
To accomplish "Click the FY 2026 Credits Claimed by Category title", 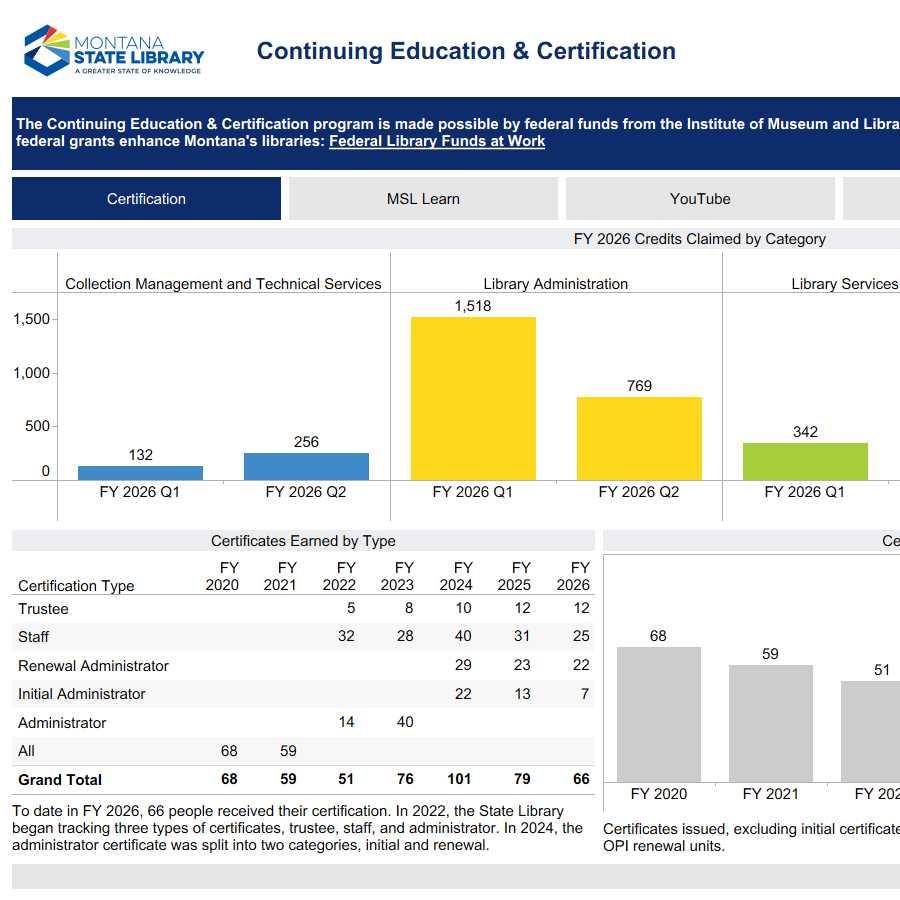I will click(x=700, y=239).
